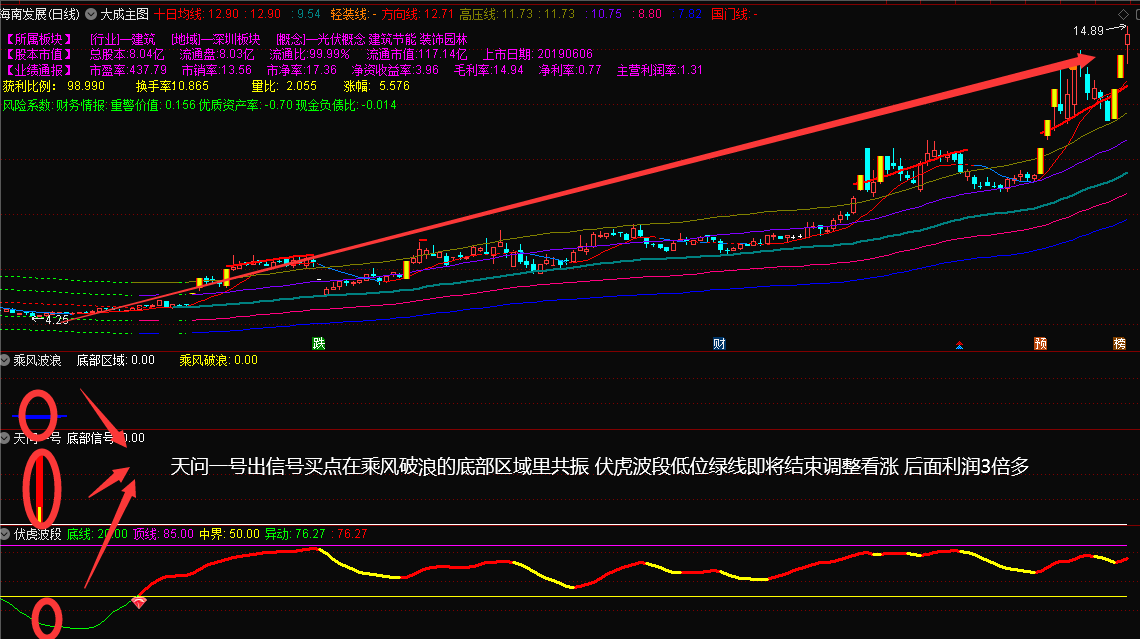Viewport: 1140px width, 639px height.
Task: Click the 【所属板块】 sector info label
Action: (38, 39)
